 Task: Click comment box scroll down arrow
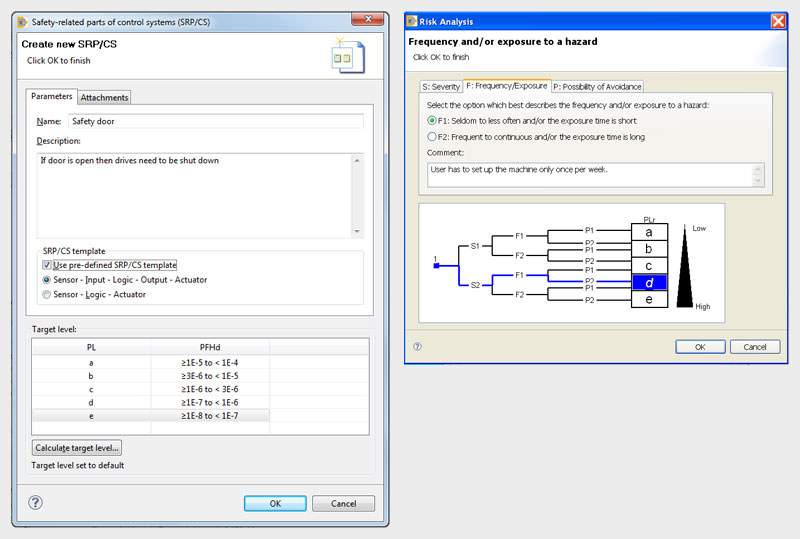tap(758, 181)
